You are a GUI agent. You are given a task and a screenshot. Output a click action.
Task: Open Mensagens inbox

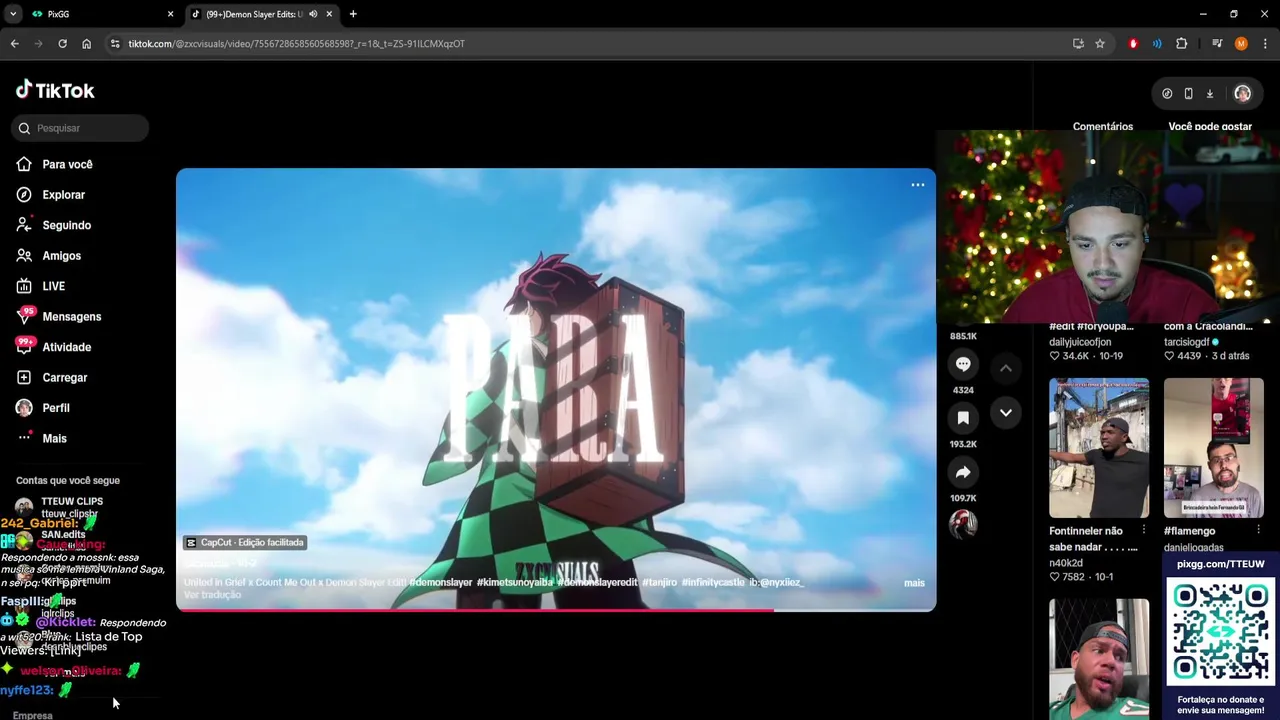[x=71, y=317]
